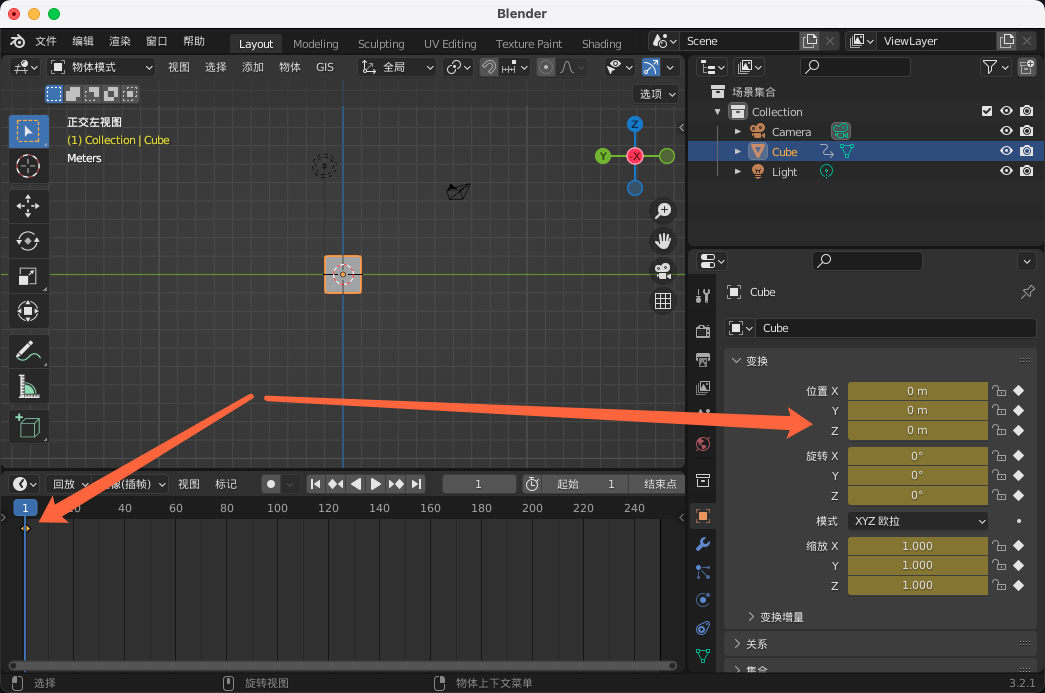Toggle lock for Location X
Screen dimensions: 1045x693
click(x=998, y=391)
